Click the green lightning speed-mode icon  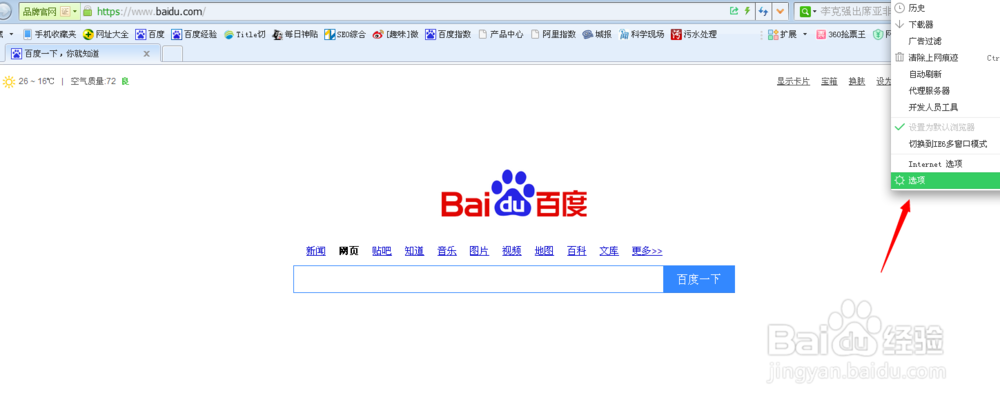[x=747, y=11]
